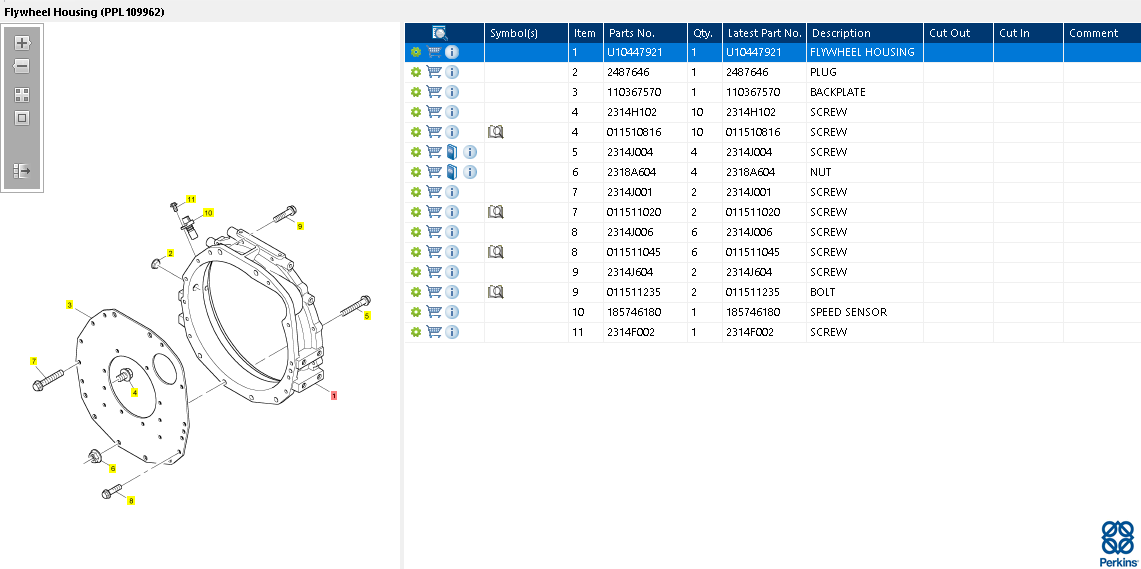The height and width of the screenshot is (569, 1141).
Task: Sort by Latest Part No. column header
Action: point(764,33)
